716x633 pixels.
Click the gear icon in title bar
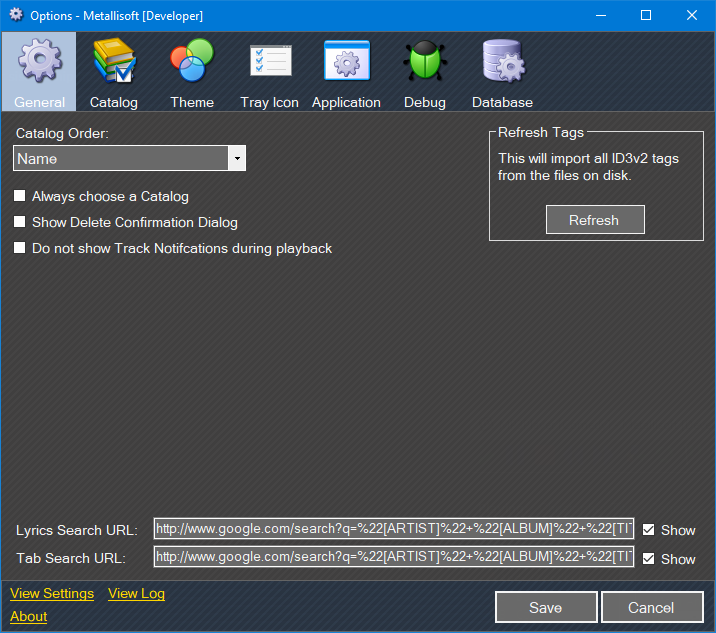[x=16, y=15]
